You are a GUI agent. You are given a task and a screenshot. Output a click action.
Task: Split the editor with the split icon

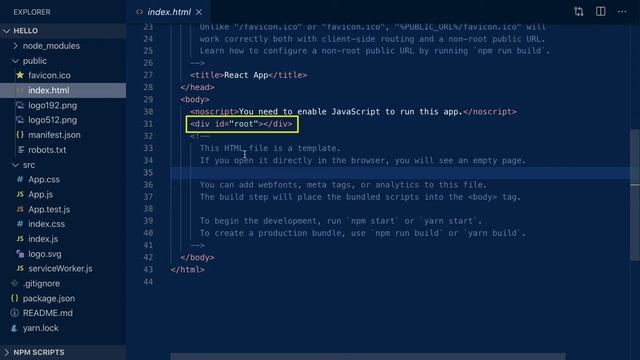pos(600,11)
